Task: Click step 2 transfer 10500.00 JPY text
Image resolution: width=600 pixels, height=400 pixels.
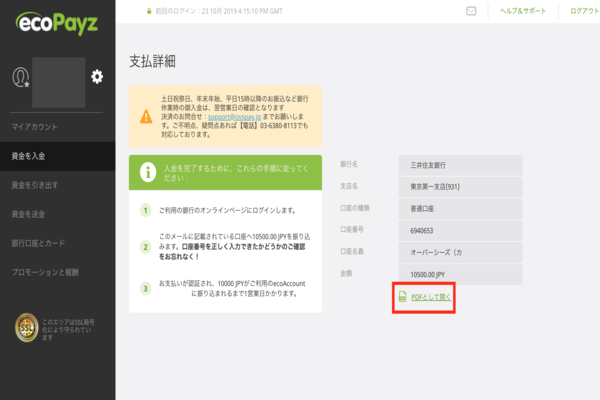Action: pyautogui.click(x=235, y=247)
